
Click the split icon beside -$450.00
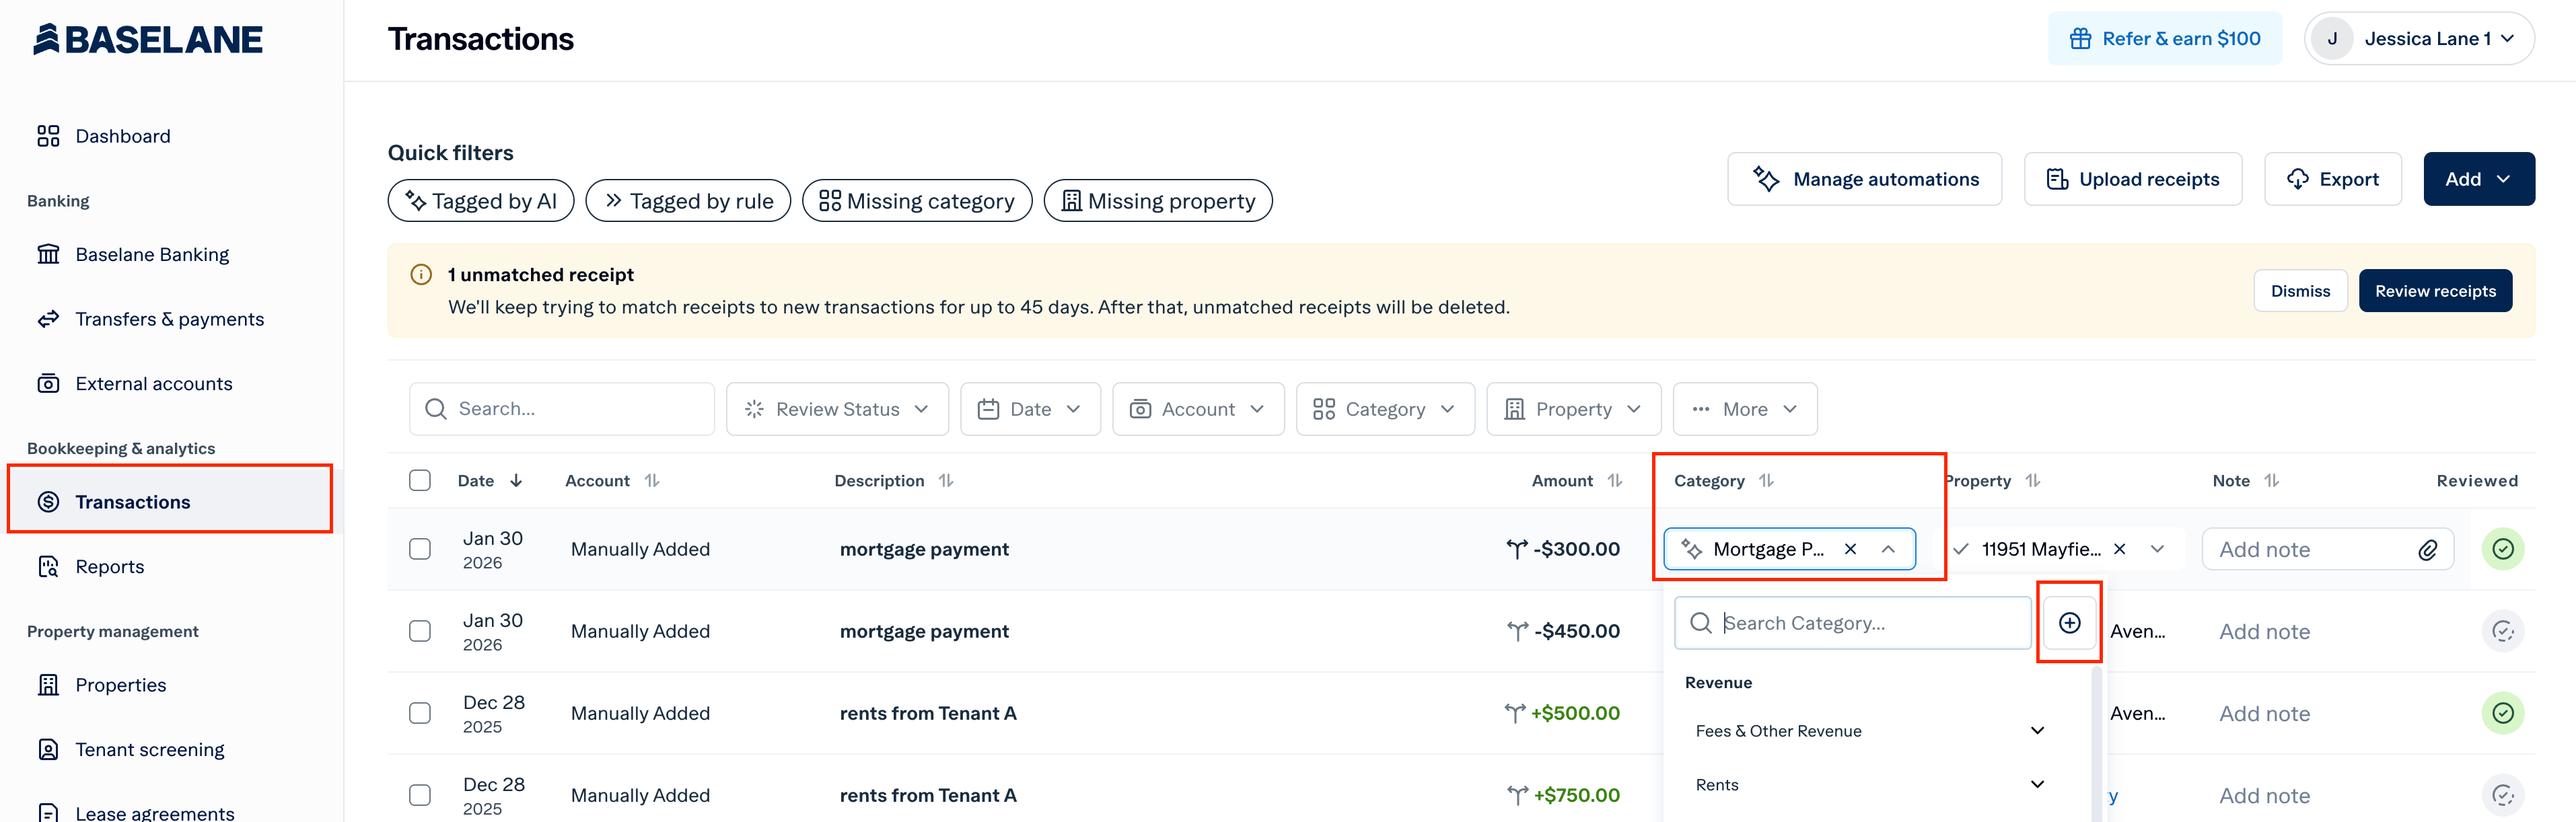tap(1517, 631)
